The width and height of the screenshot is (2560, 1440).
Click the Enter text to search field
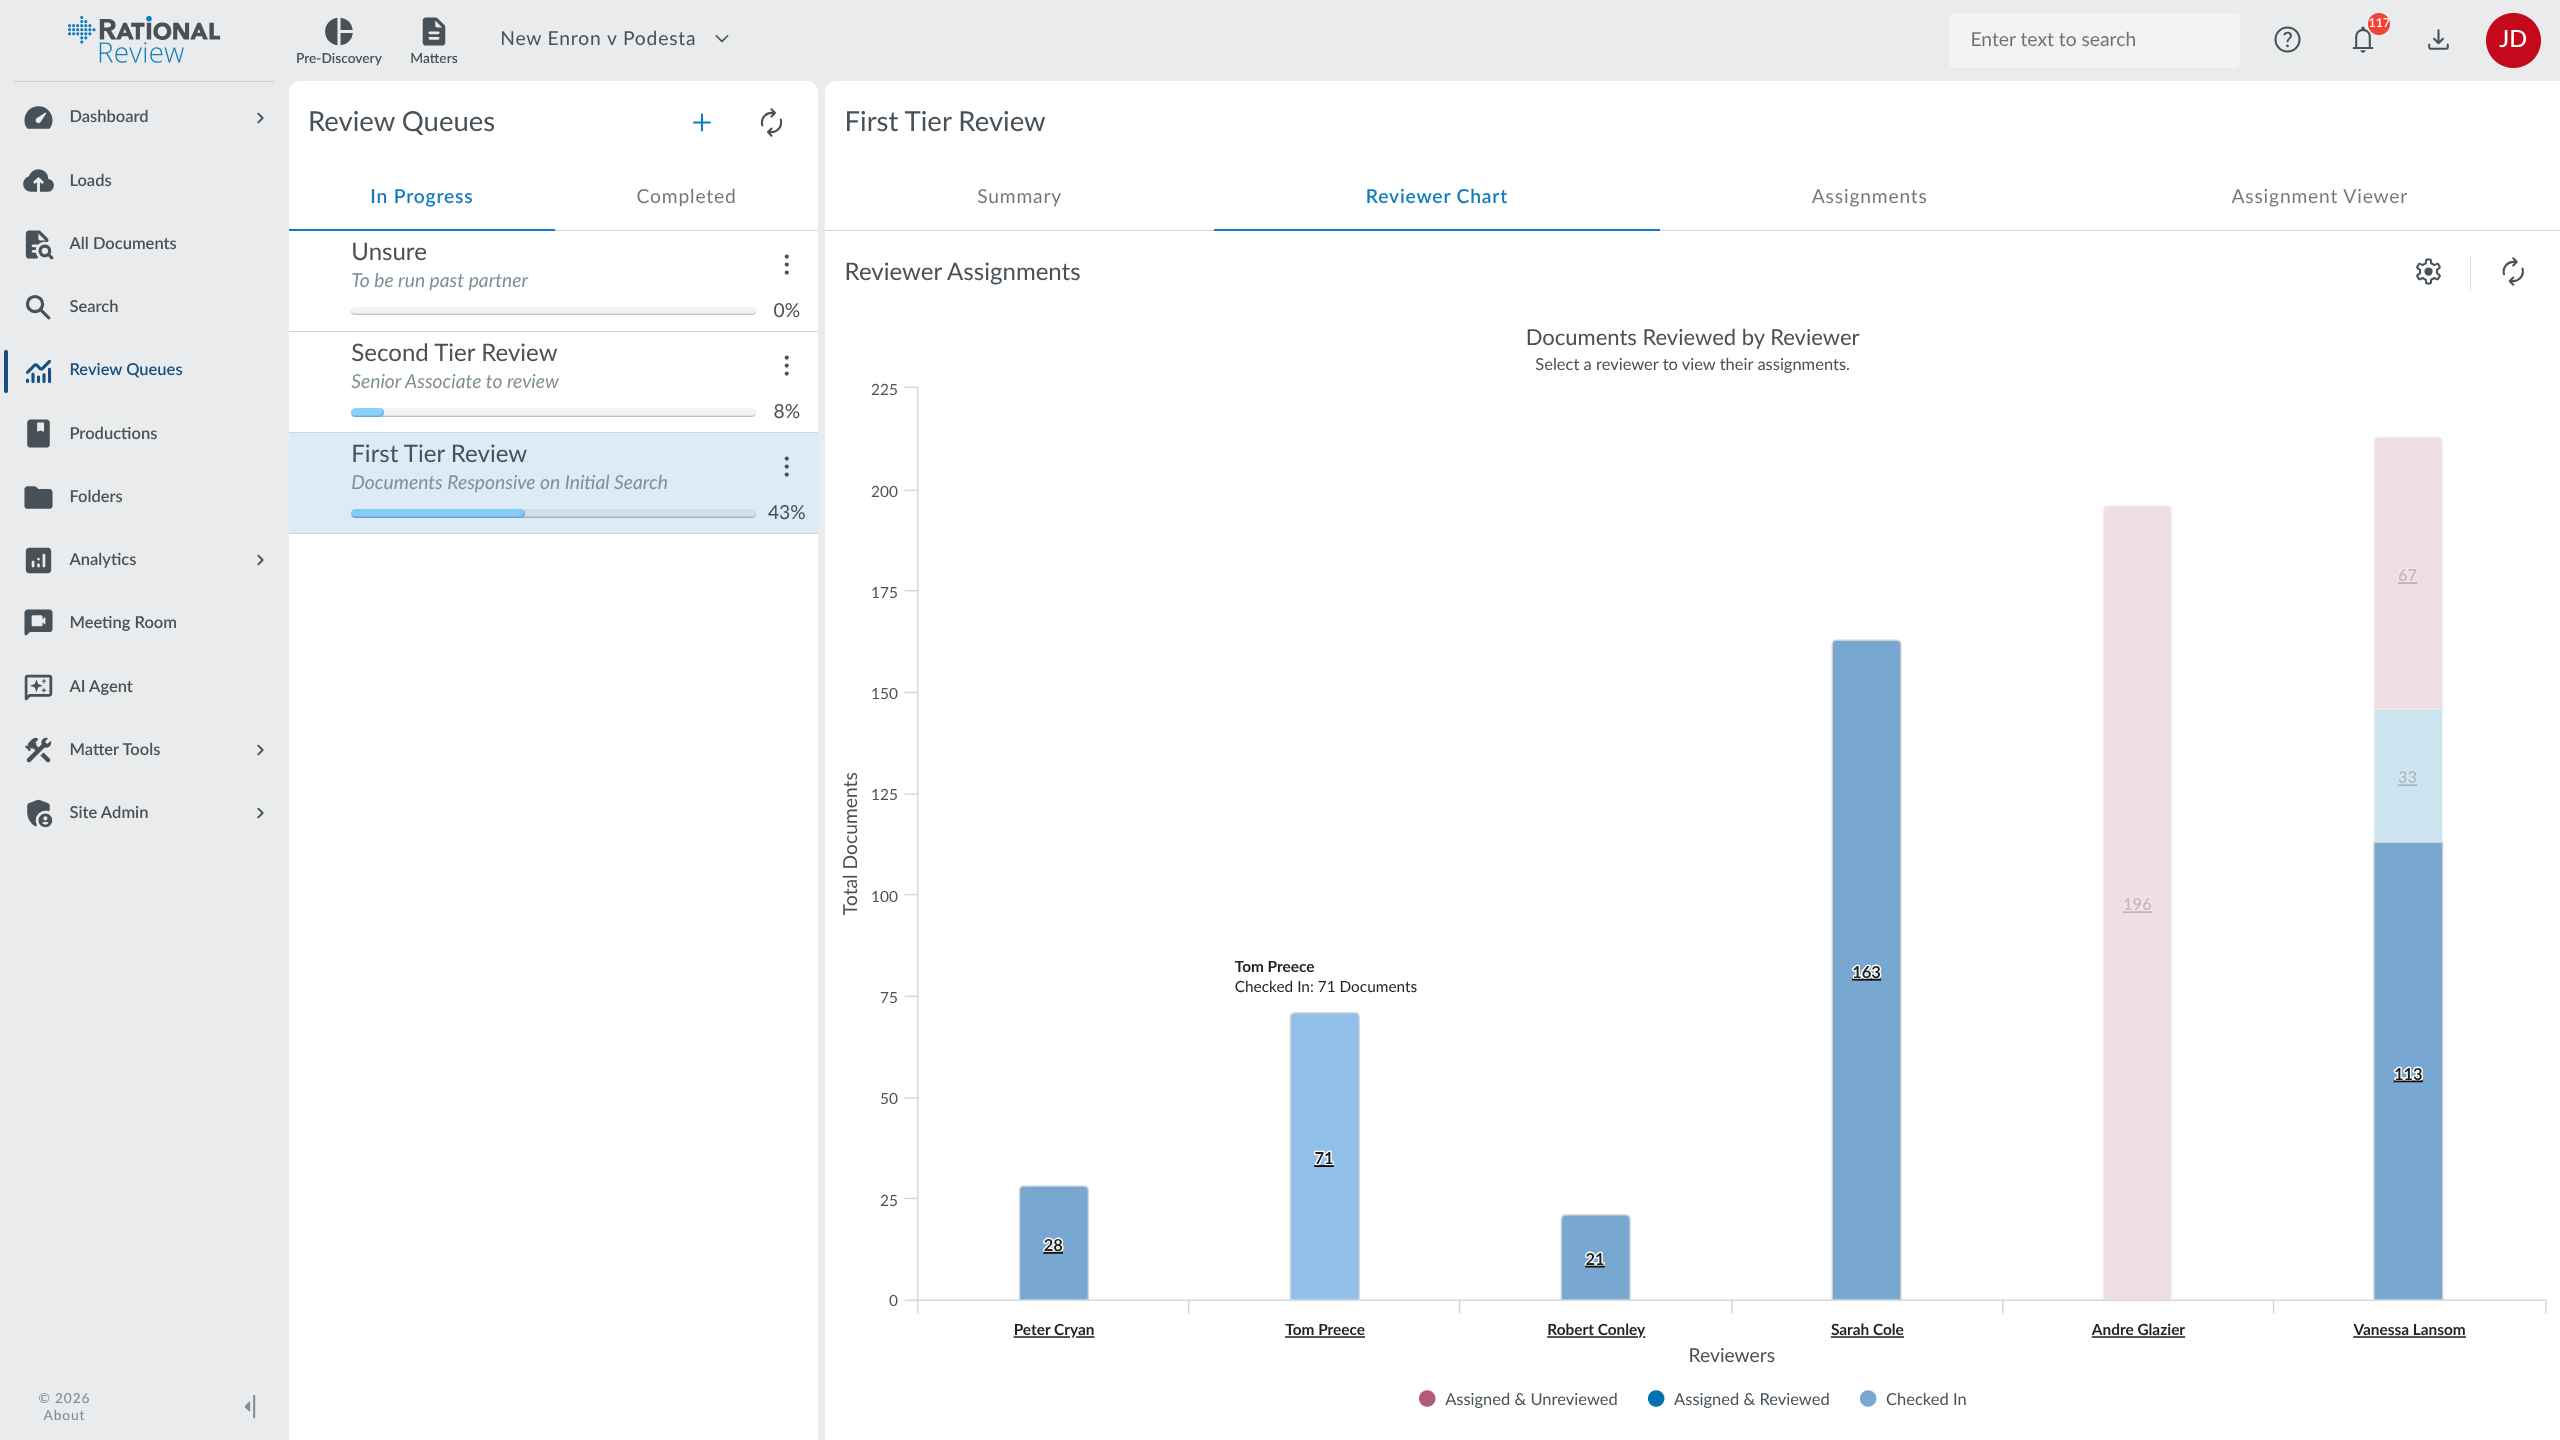point(2093,40)
